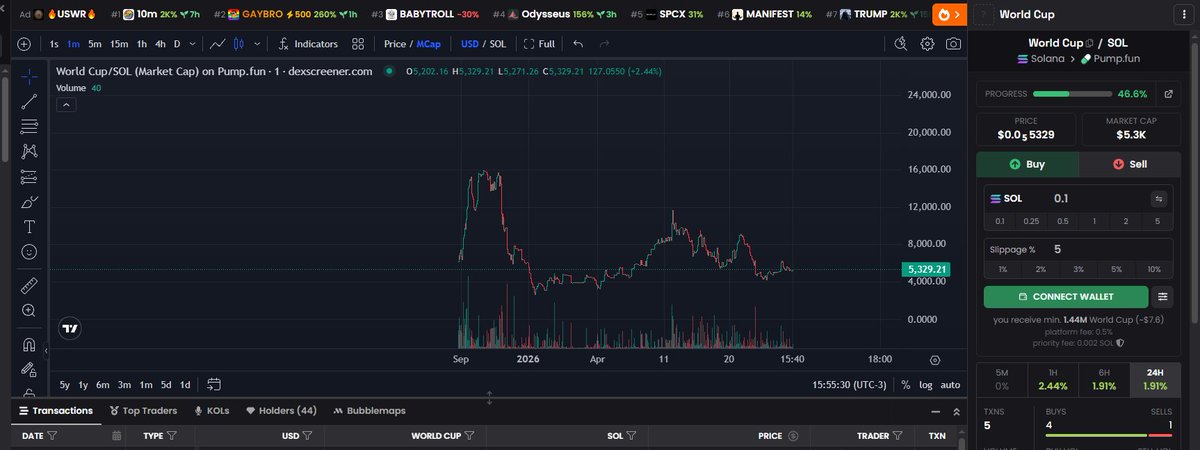
Task: Click the flame trending icon button
Action: (x=952, y=15)
